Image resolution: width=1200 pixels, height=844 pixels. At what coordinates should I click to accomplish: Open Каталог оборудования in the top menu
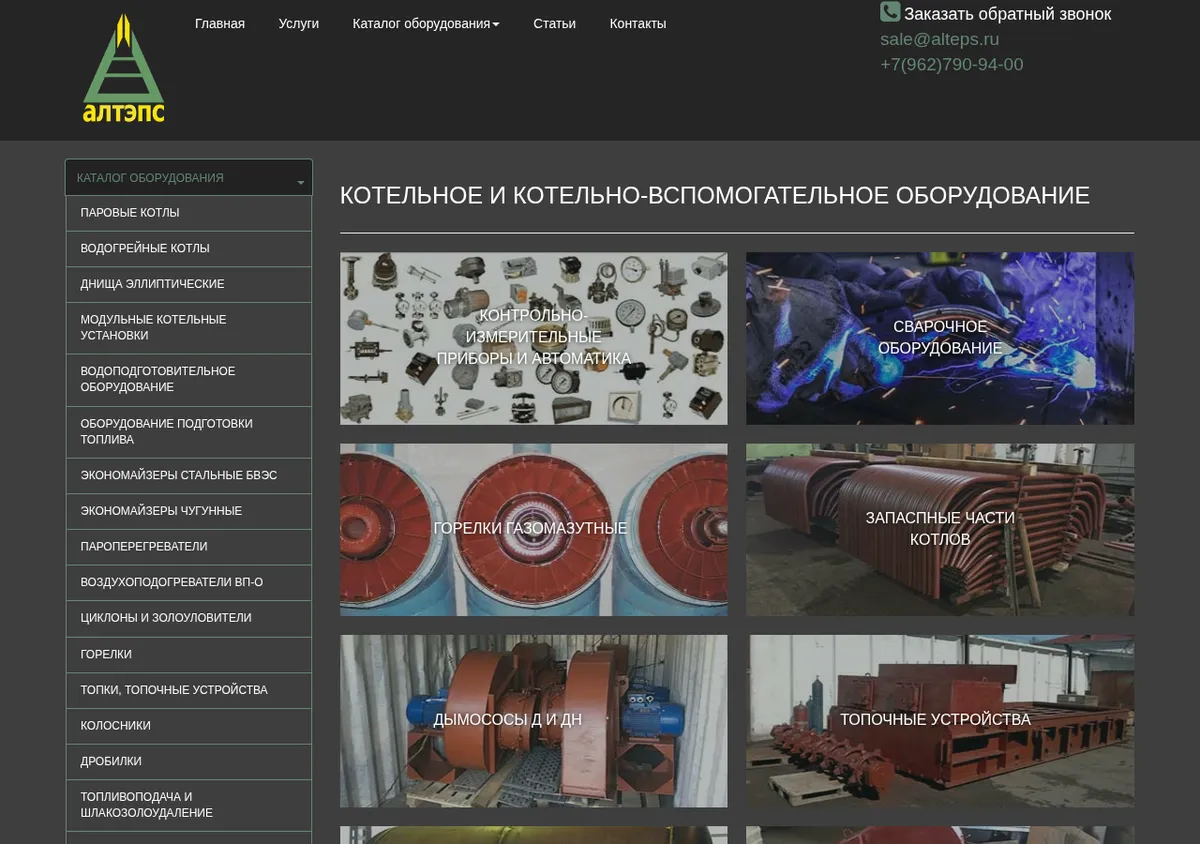coord(426,24)
